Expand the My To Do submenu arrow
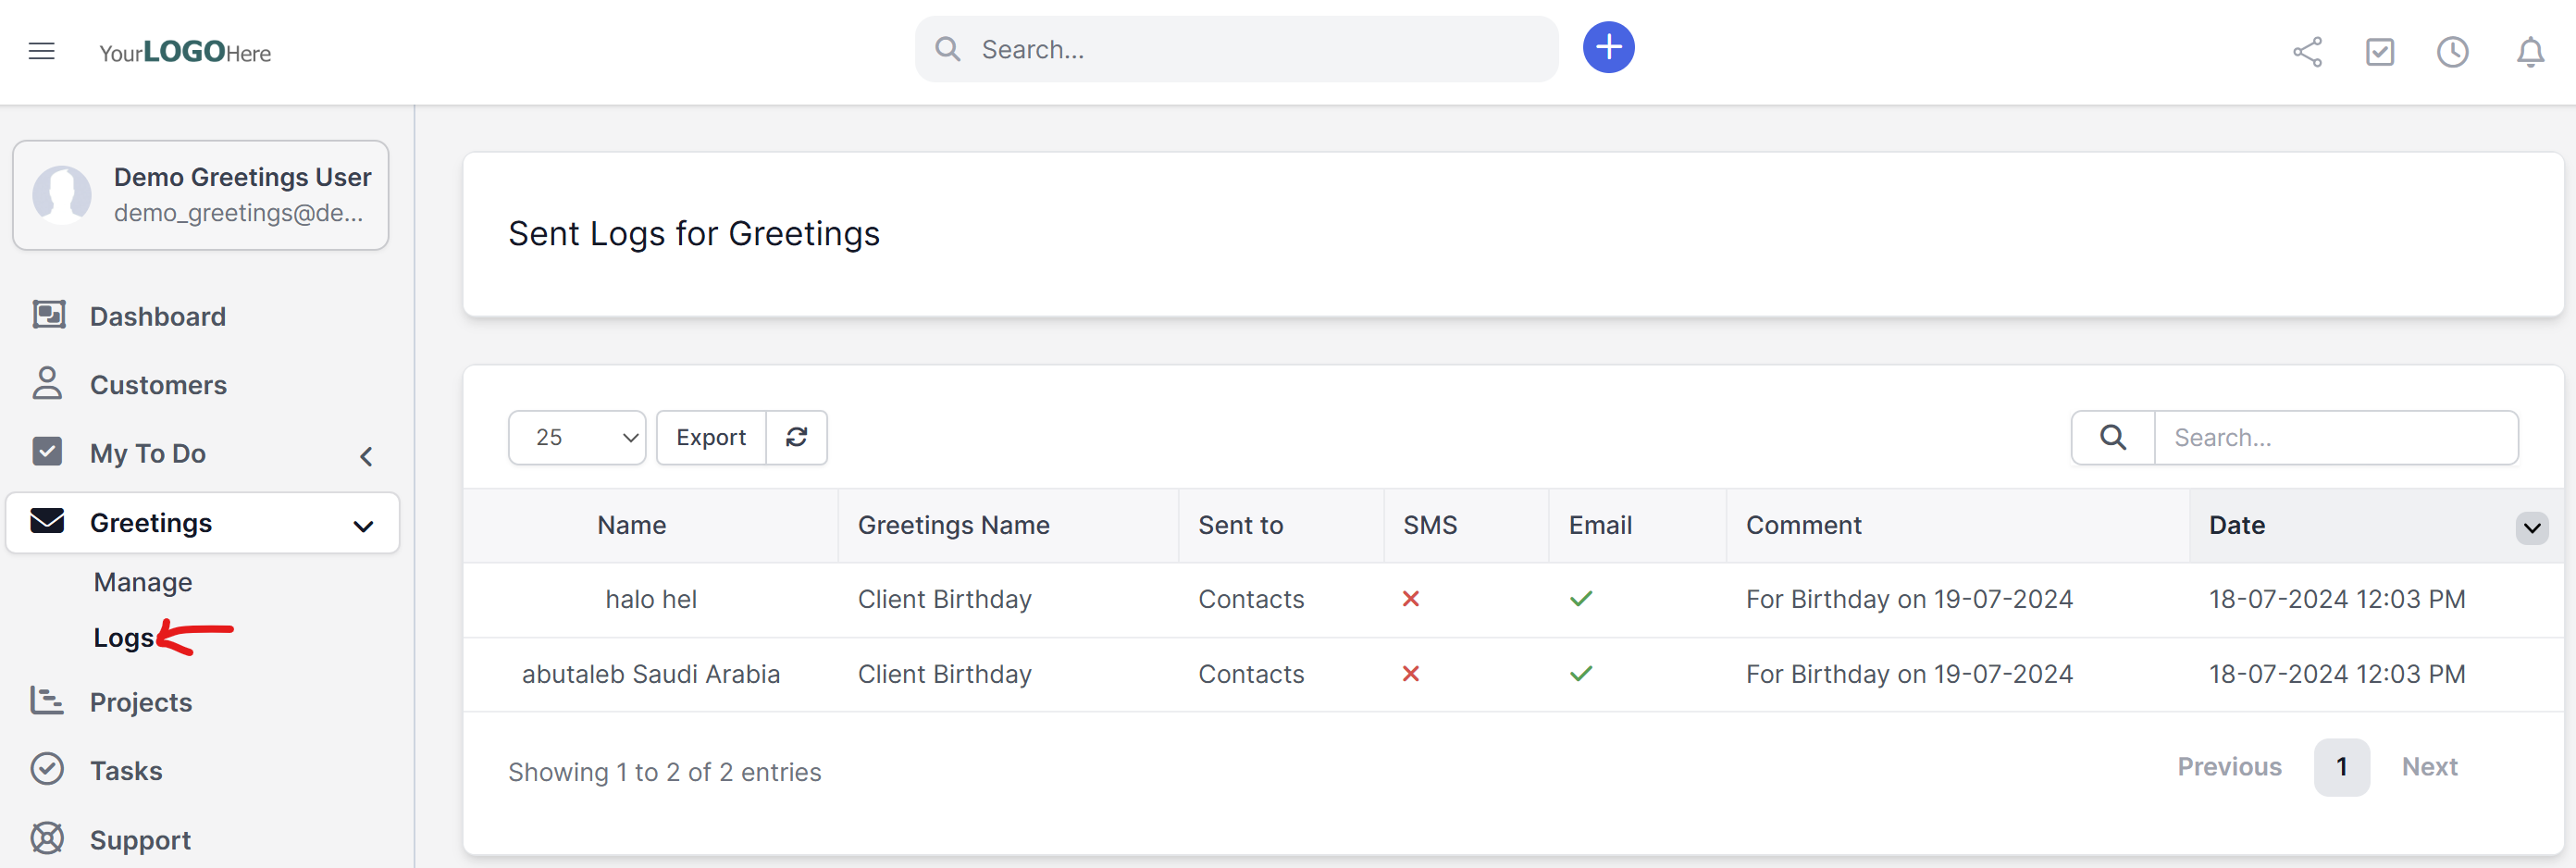 tap(366, 456)
